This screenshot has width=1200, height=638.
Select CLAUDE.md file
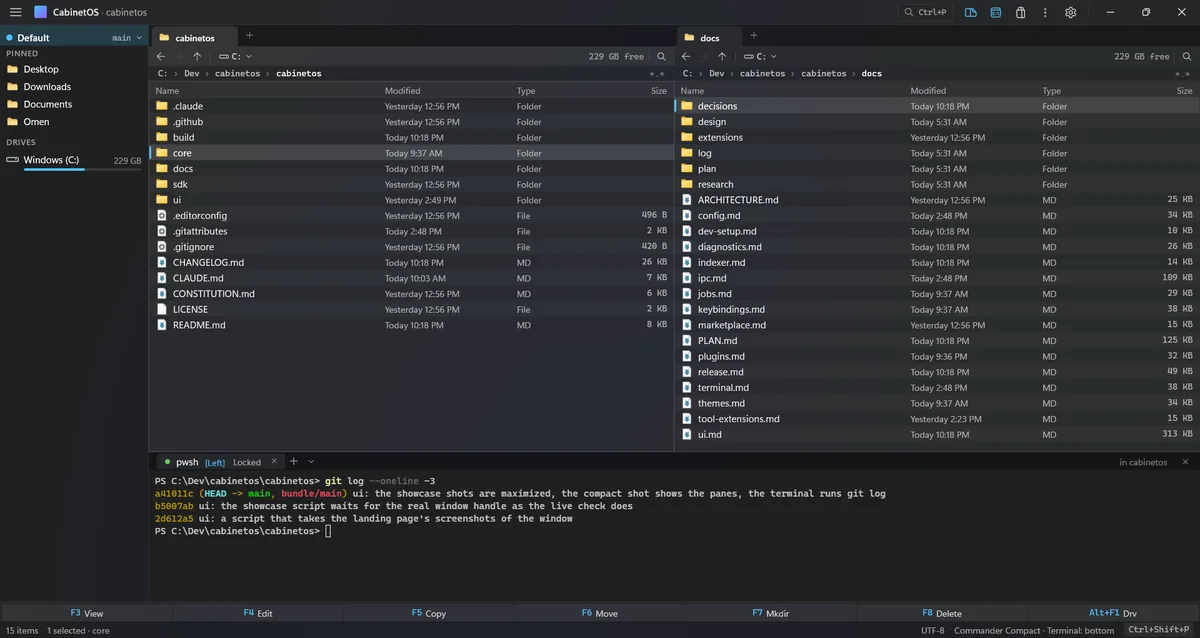pos(412,278)
